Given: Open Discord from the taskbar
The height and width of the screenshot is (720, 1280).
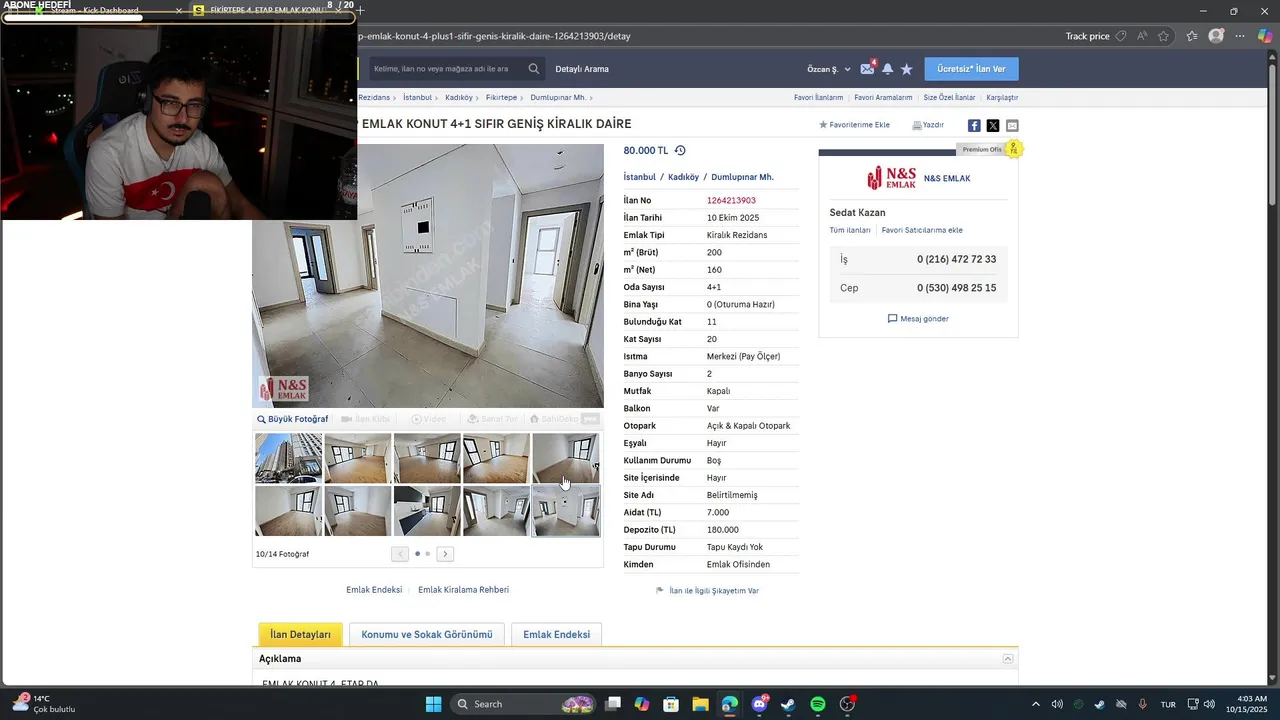Looking at the screenshot, I should [759, 704].
